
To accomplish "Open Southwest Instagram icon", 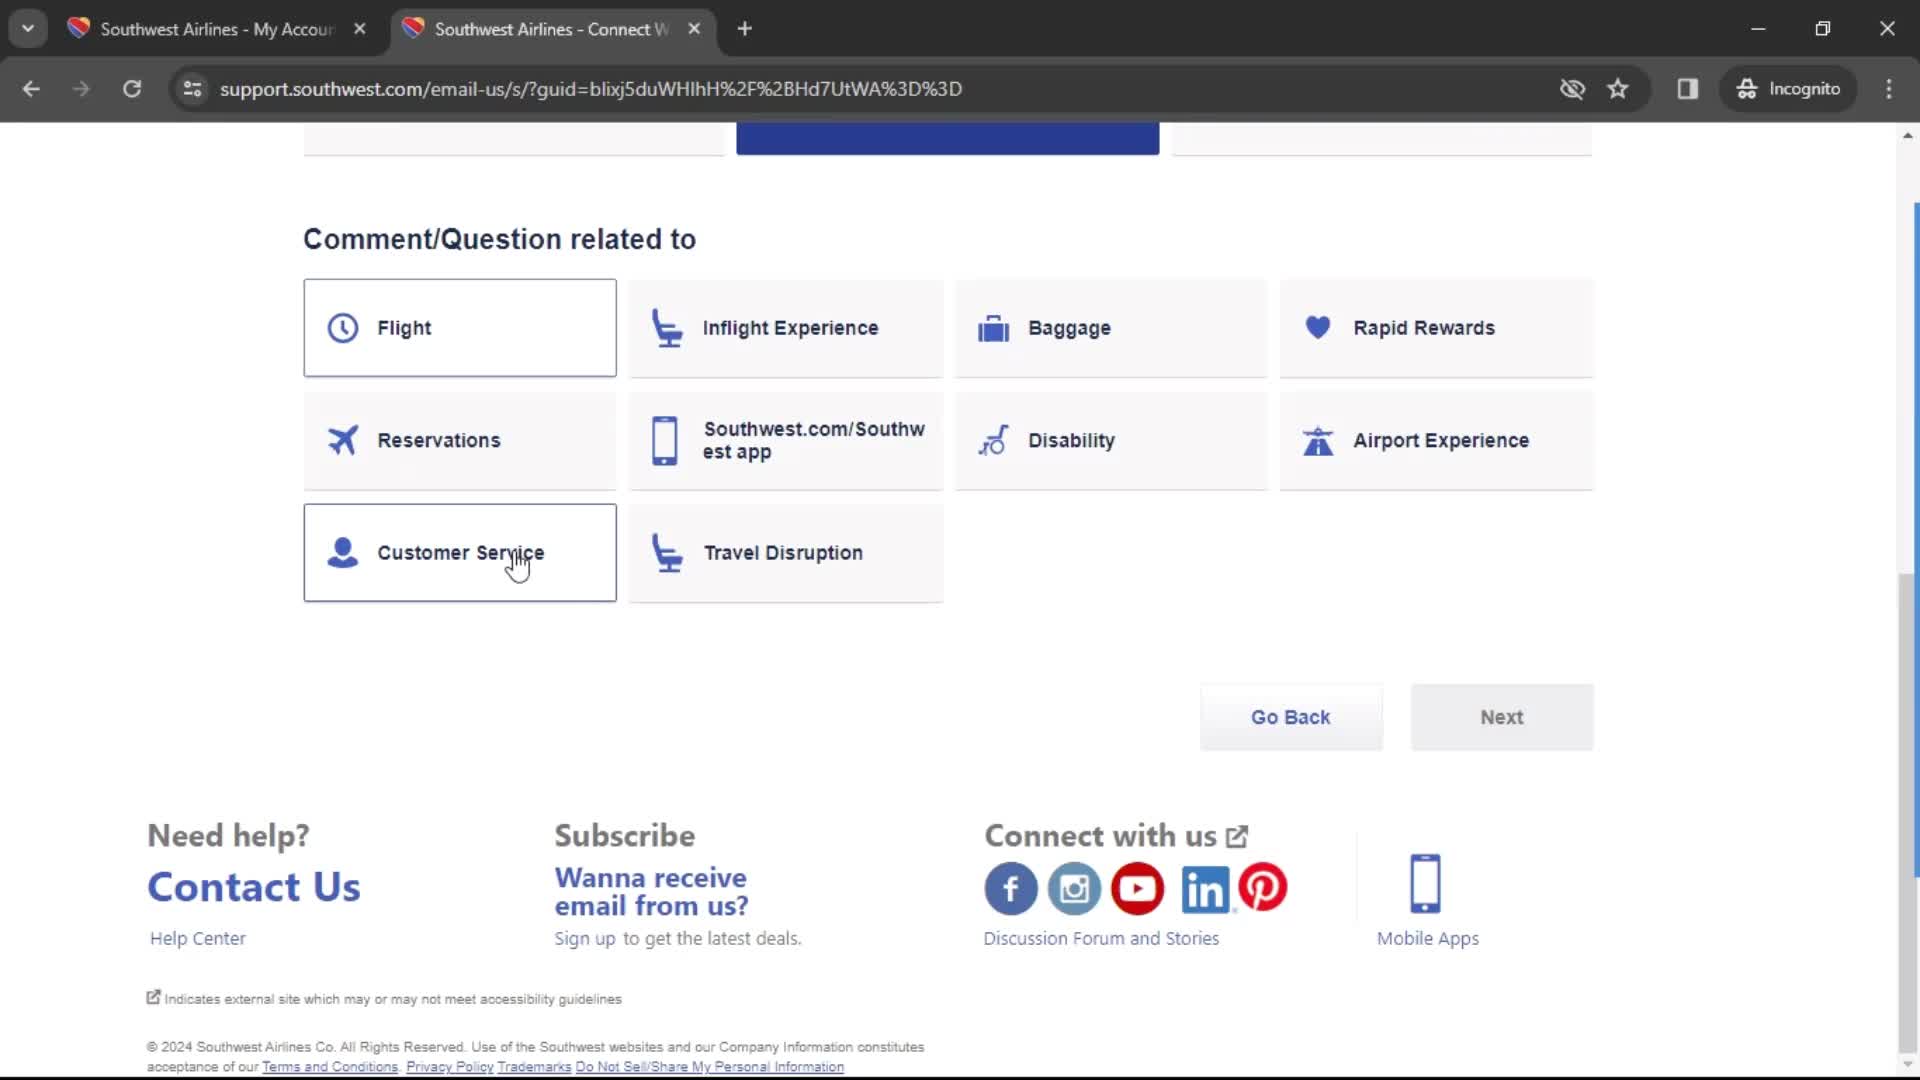I will 1074,888.
